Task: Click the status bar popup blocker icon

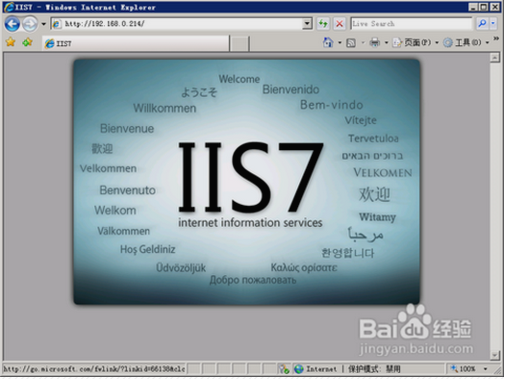Action: [x=284, y=369]
